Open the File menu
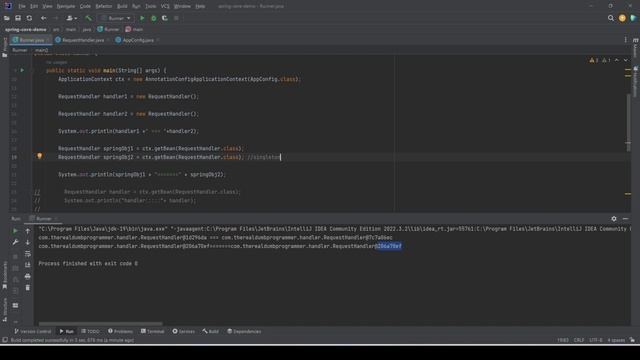This screenshot has width=640, height=360. tap(22, 6)
